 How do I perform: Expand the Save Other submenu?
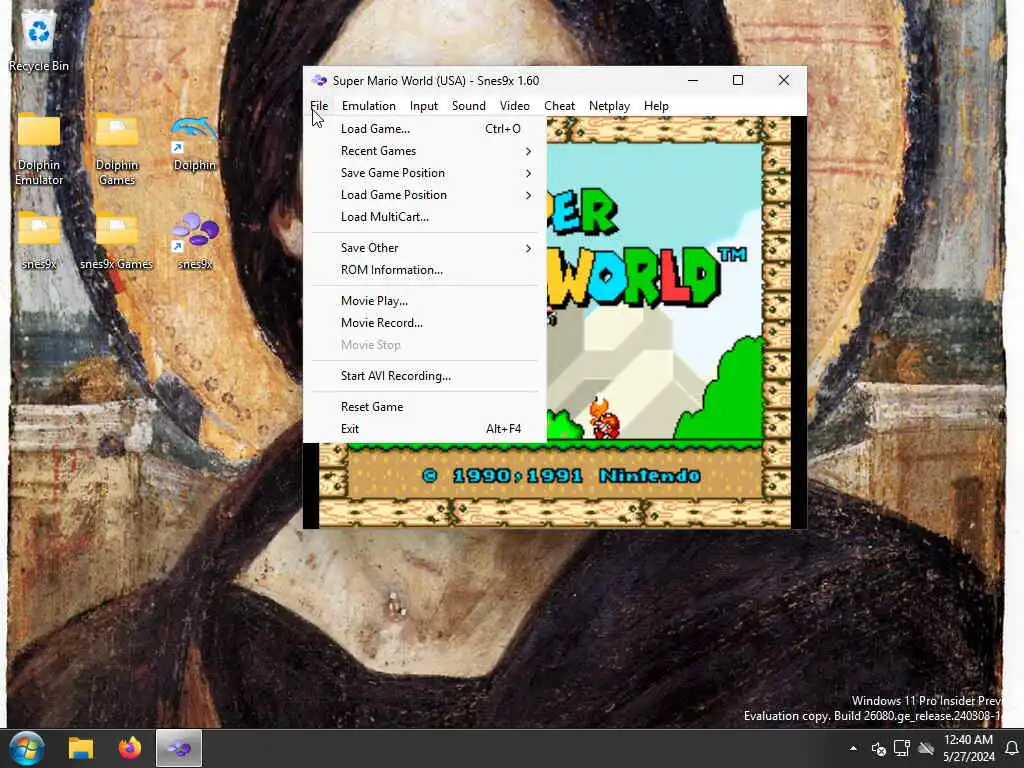(x=424, y=248)
